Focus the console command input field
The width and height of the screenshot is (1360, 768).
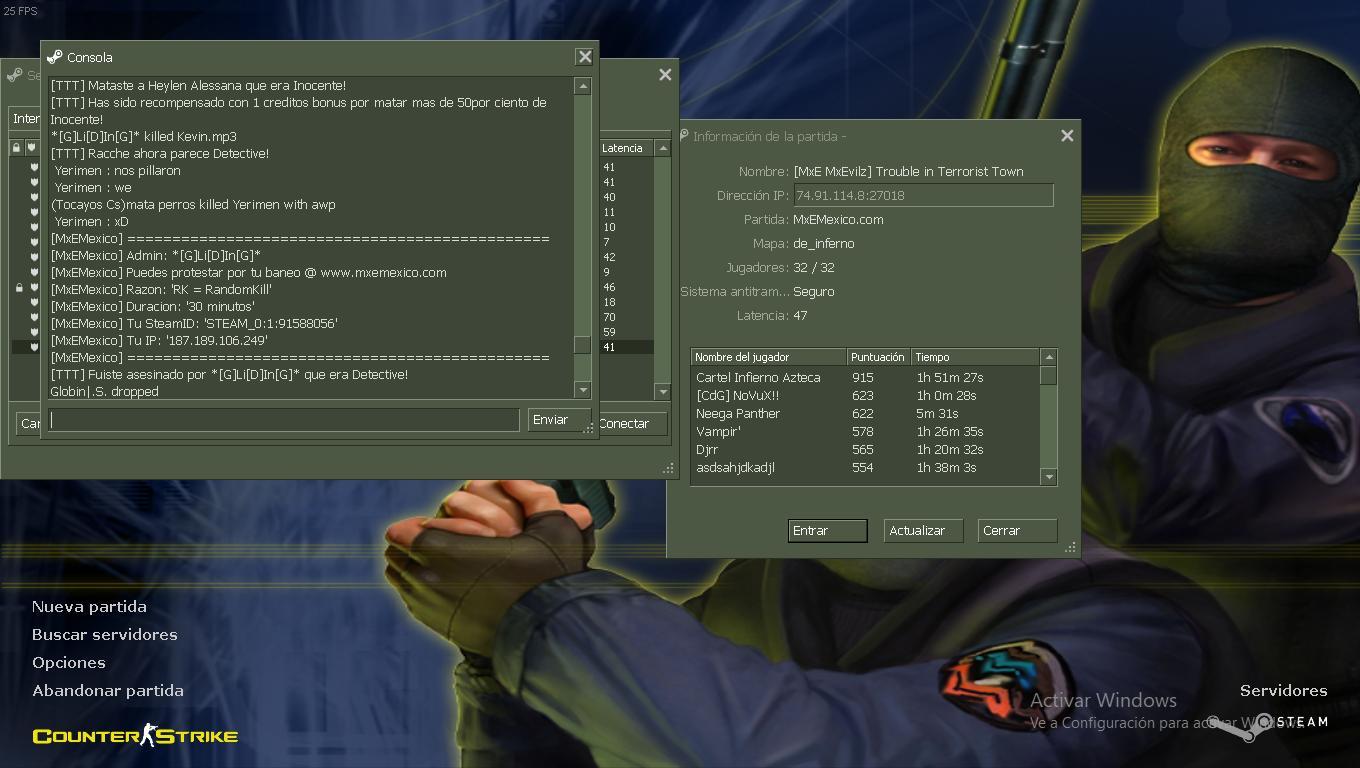(283, 420)
